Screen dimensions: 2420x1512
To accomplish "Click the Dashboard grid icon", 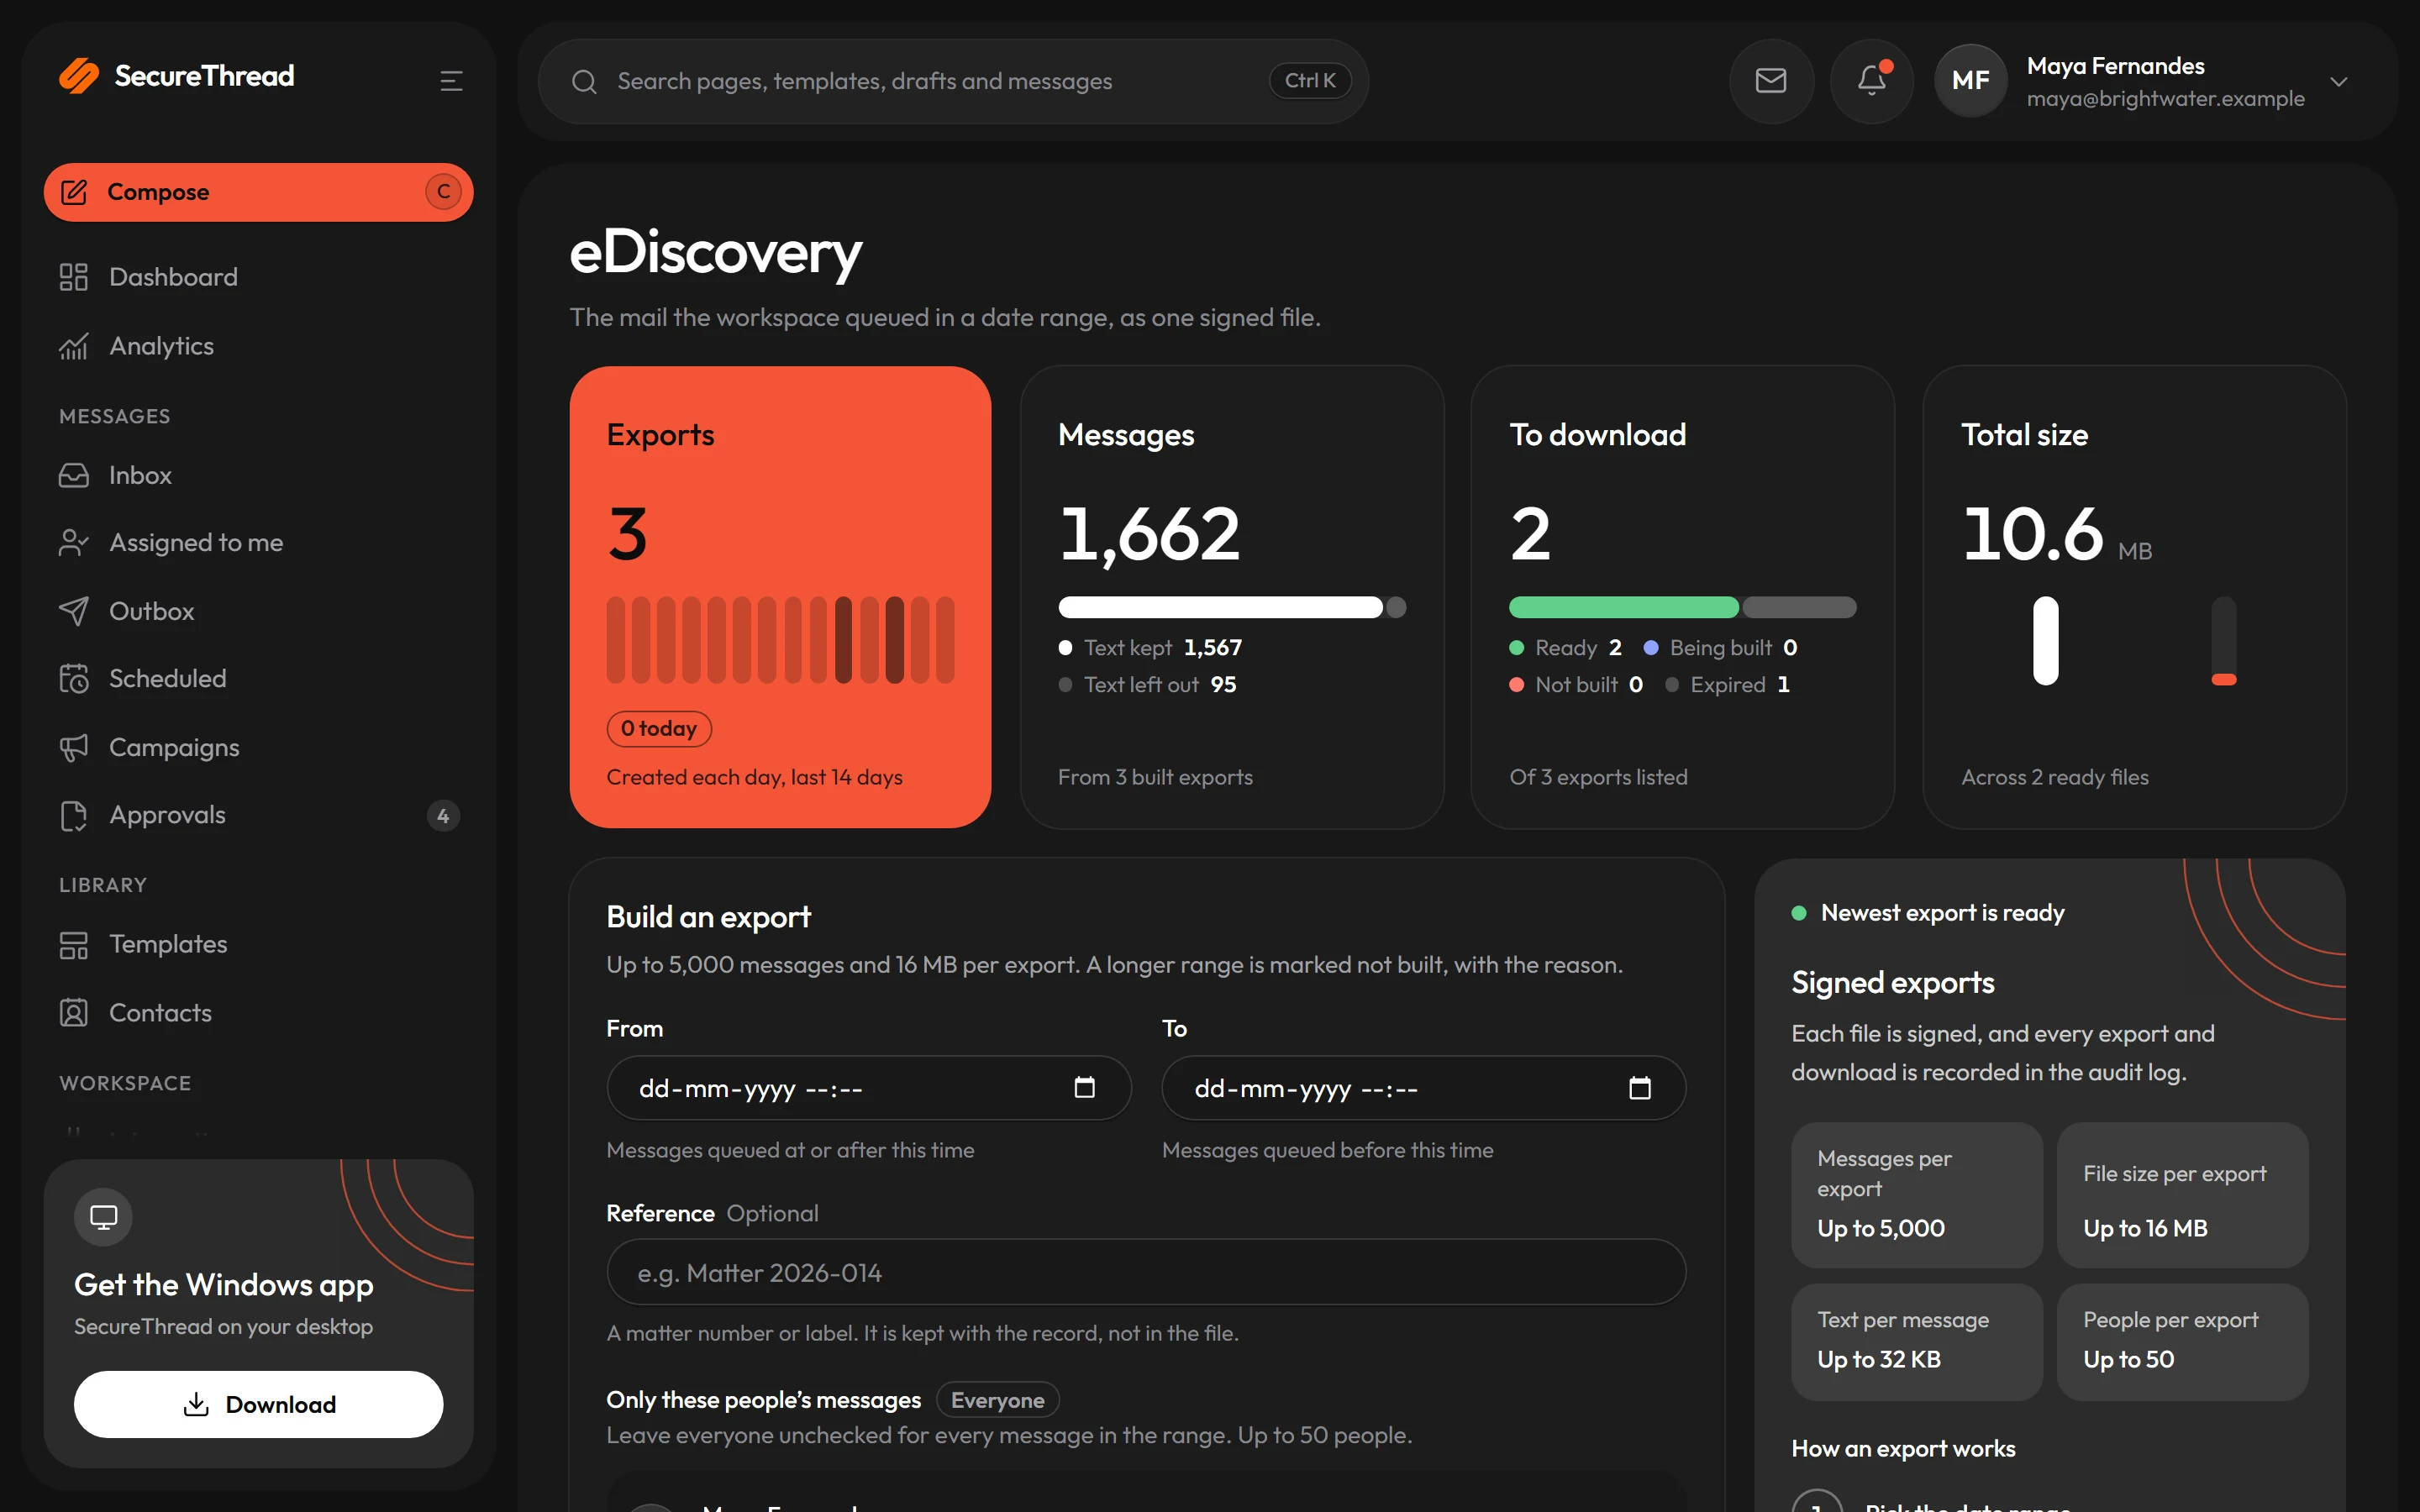I will click(x=73, y=277).
